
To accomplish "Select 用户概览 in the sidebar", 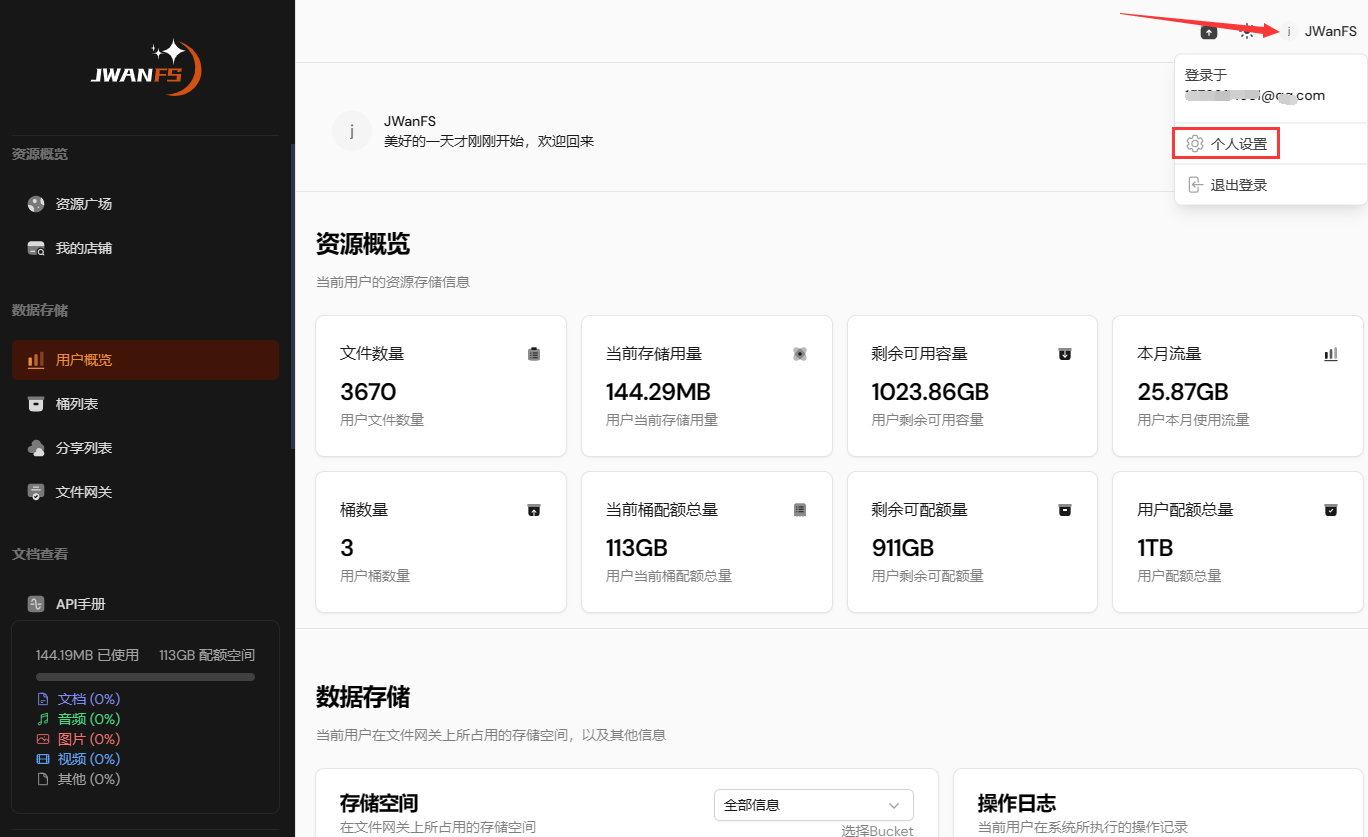I will pyautogui.click(x=146, y=360).
